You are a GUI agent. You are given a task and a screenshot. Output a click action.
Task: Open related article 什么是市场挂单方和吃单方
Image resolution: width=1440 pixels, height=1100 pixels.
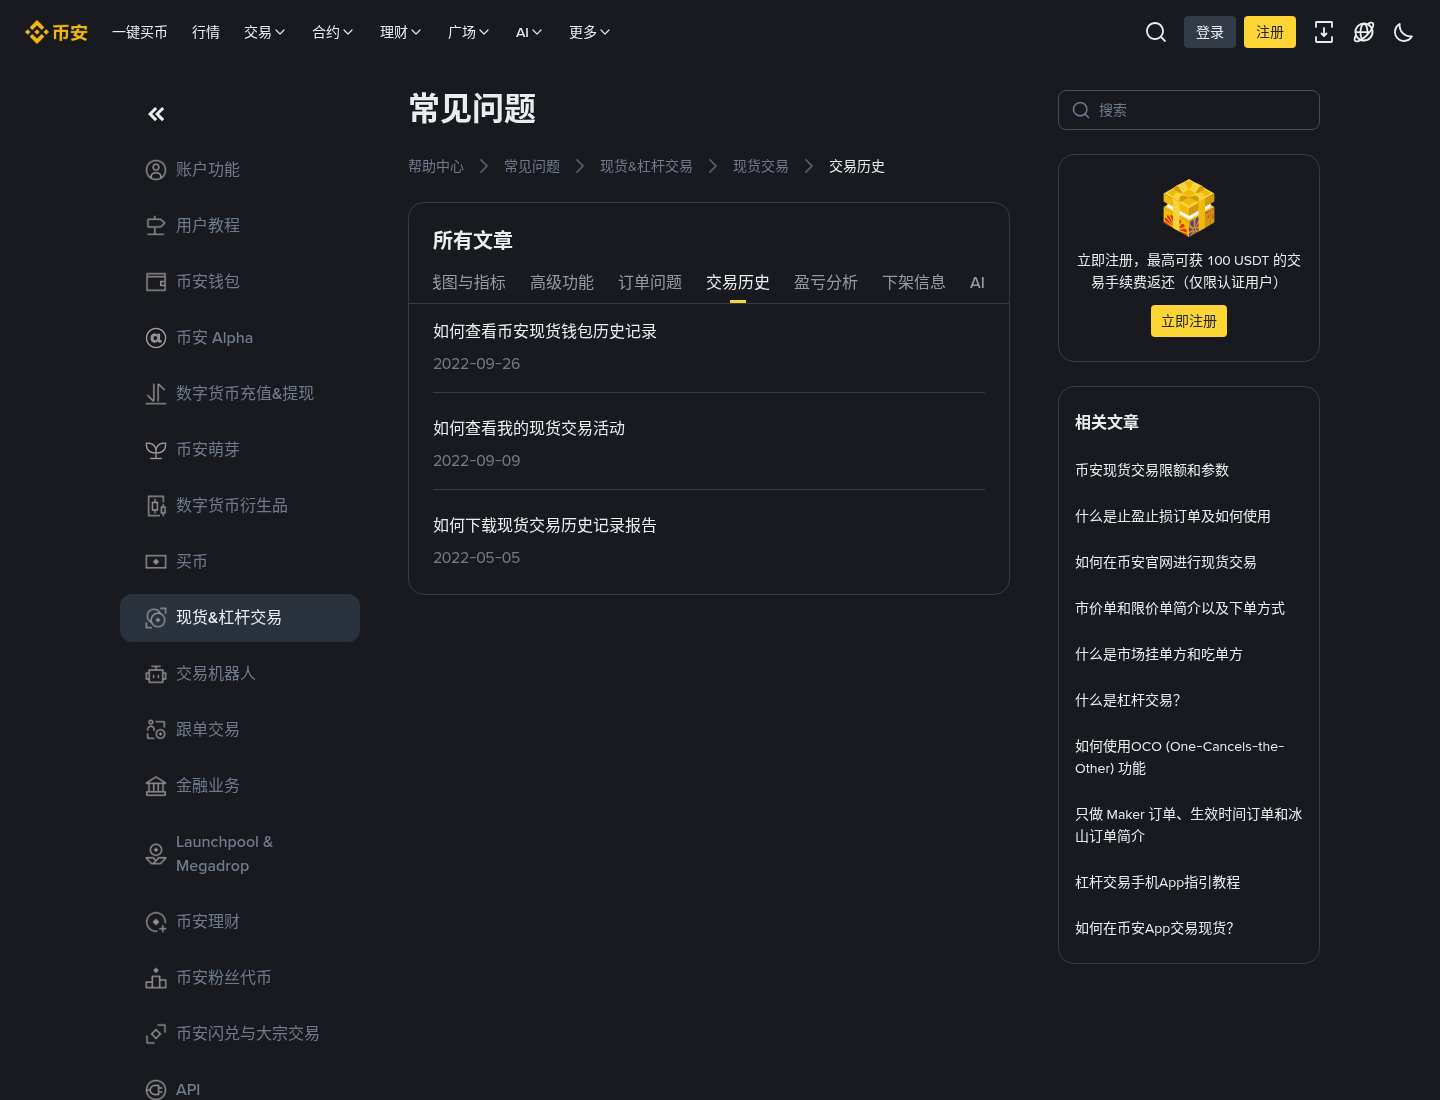click(x=1159, y=654)
